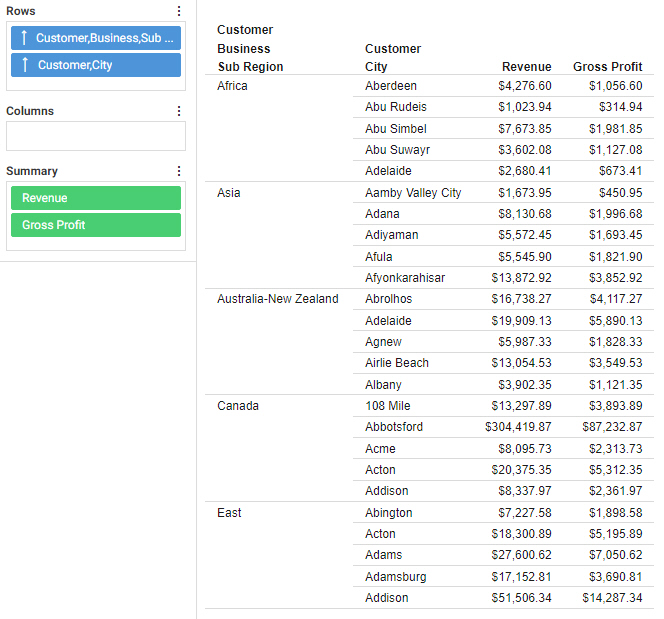Click the Gross Profit column header
The width and height of the screenshot is (664, 619).
pos(607,67)
